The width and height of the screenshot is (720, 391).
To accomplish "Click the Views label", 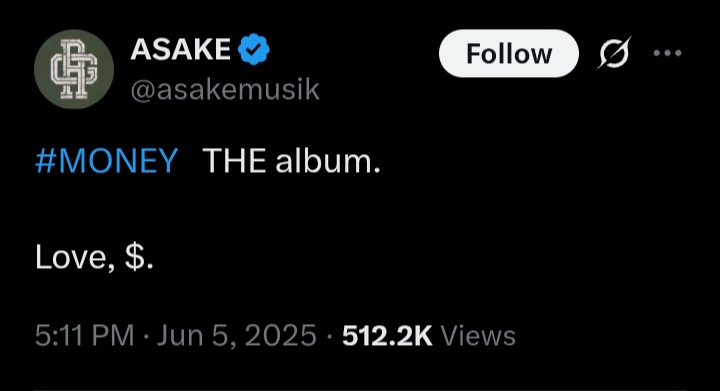I will point(478,336).
